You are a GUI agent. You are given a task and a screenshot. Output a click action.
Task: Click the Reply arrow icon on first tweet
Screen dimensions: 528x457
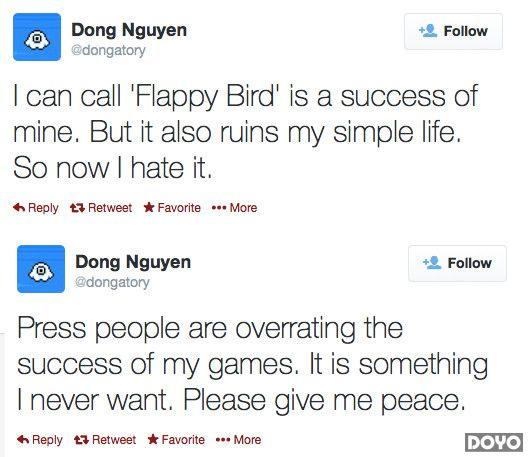(x=19, y=207)
